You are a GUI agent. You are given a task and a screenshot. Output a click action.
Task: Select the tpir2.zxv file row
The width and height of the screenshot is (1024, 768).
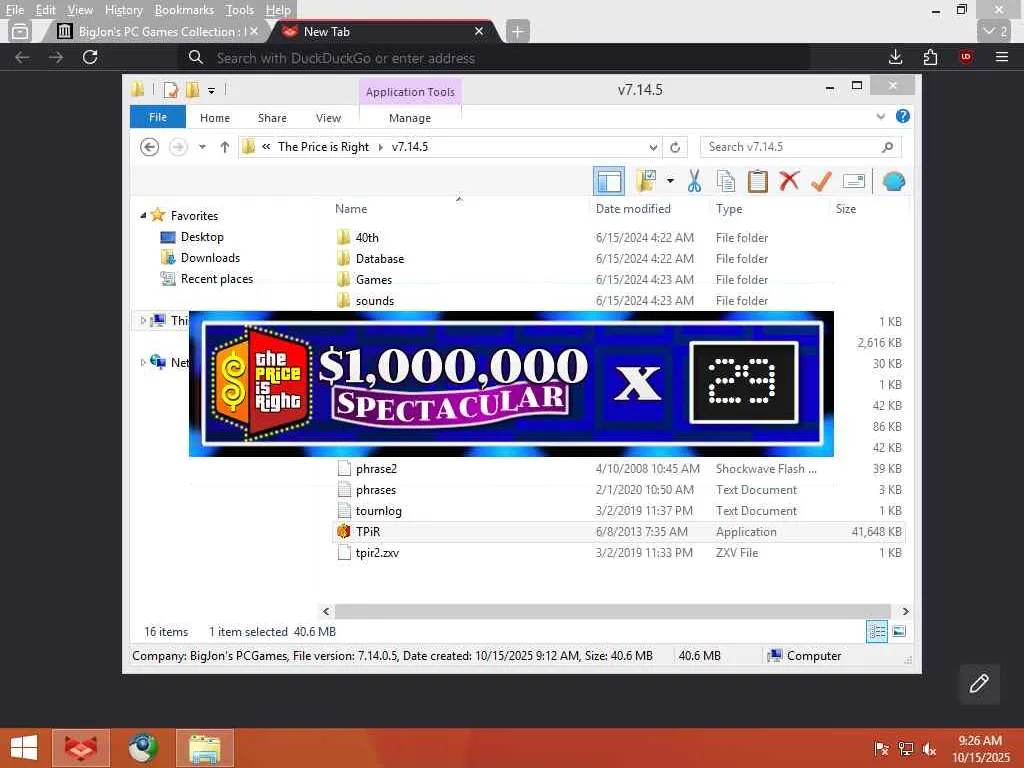619,552
